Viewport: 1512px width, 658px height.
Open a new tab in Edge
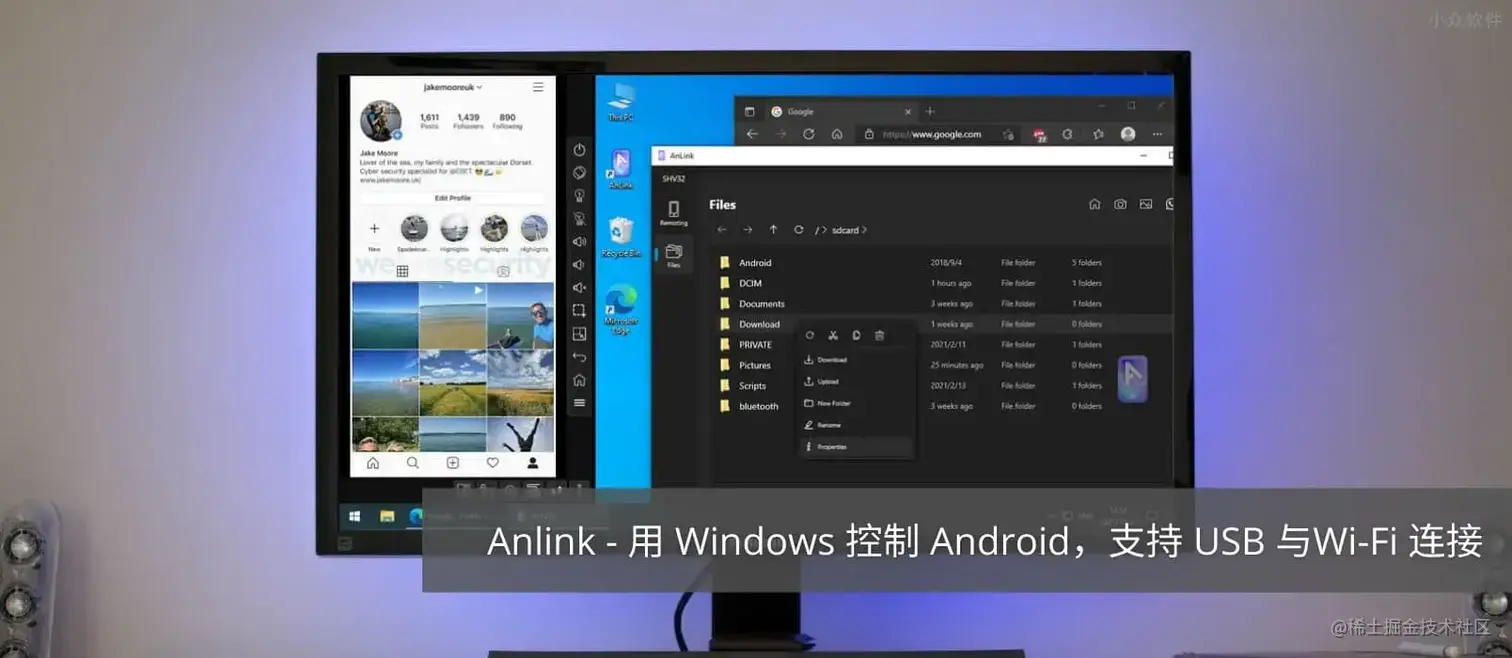click(x=930, y=111)
